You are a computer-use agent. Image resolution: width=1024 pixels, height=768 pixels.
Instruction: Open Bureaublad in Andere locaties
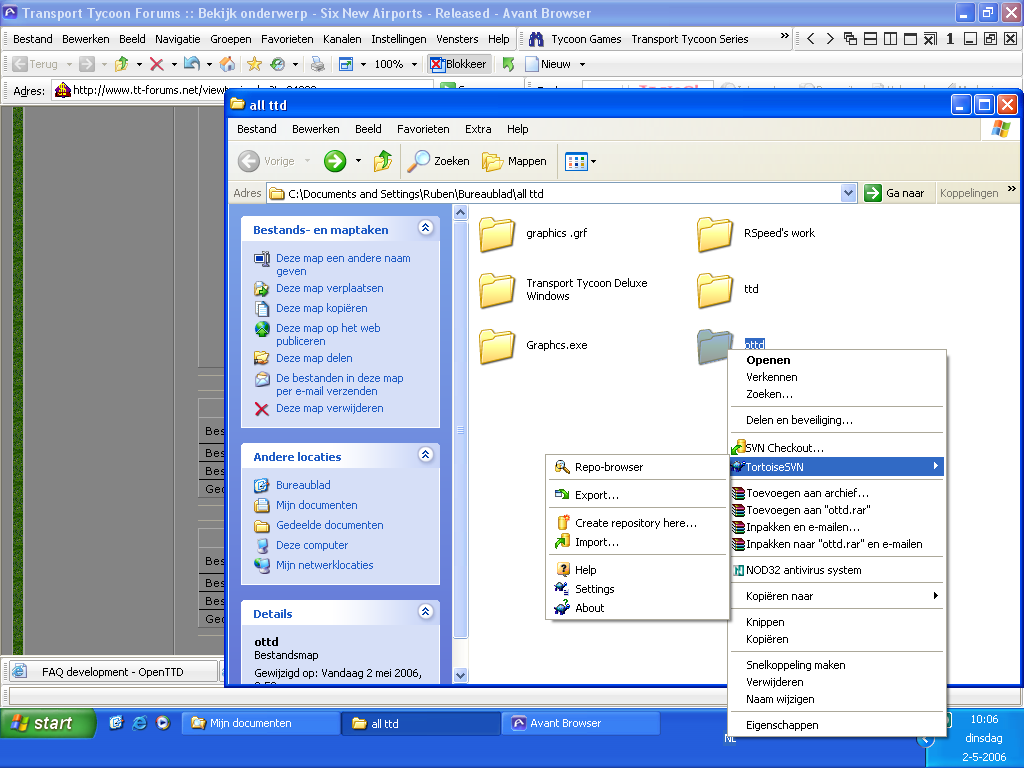[303, 485]
